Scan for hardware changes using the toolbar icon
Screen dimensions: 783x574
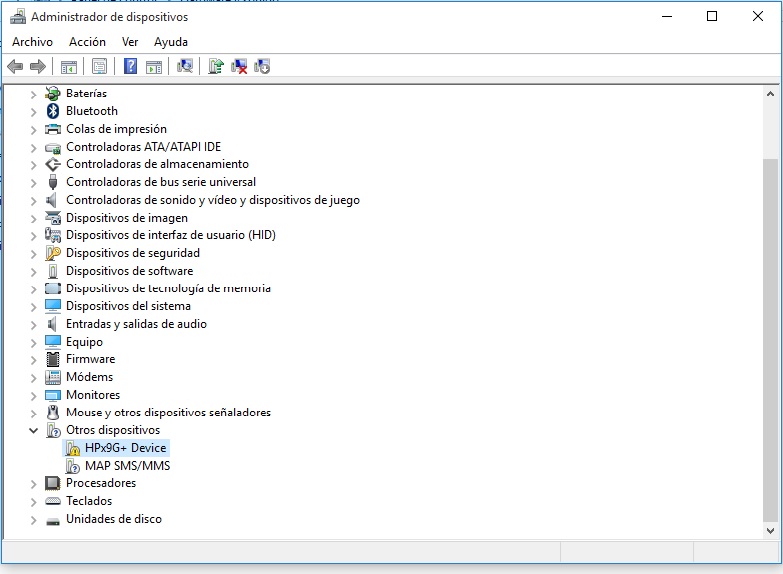[185, 67]
